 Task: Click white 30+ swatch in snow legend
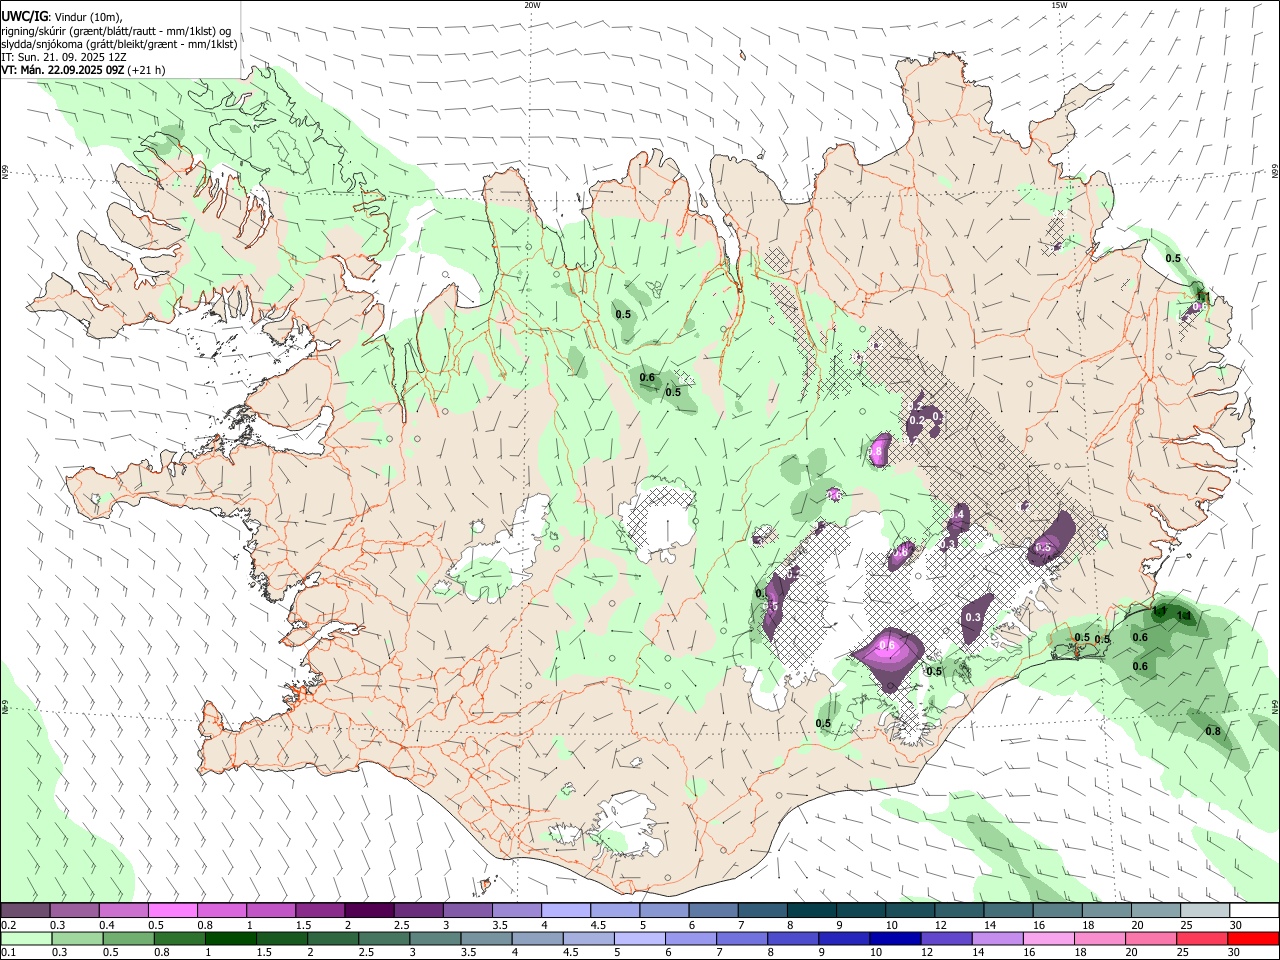tap(1254, 910)
